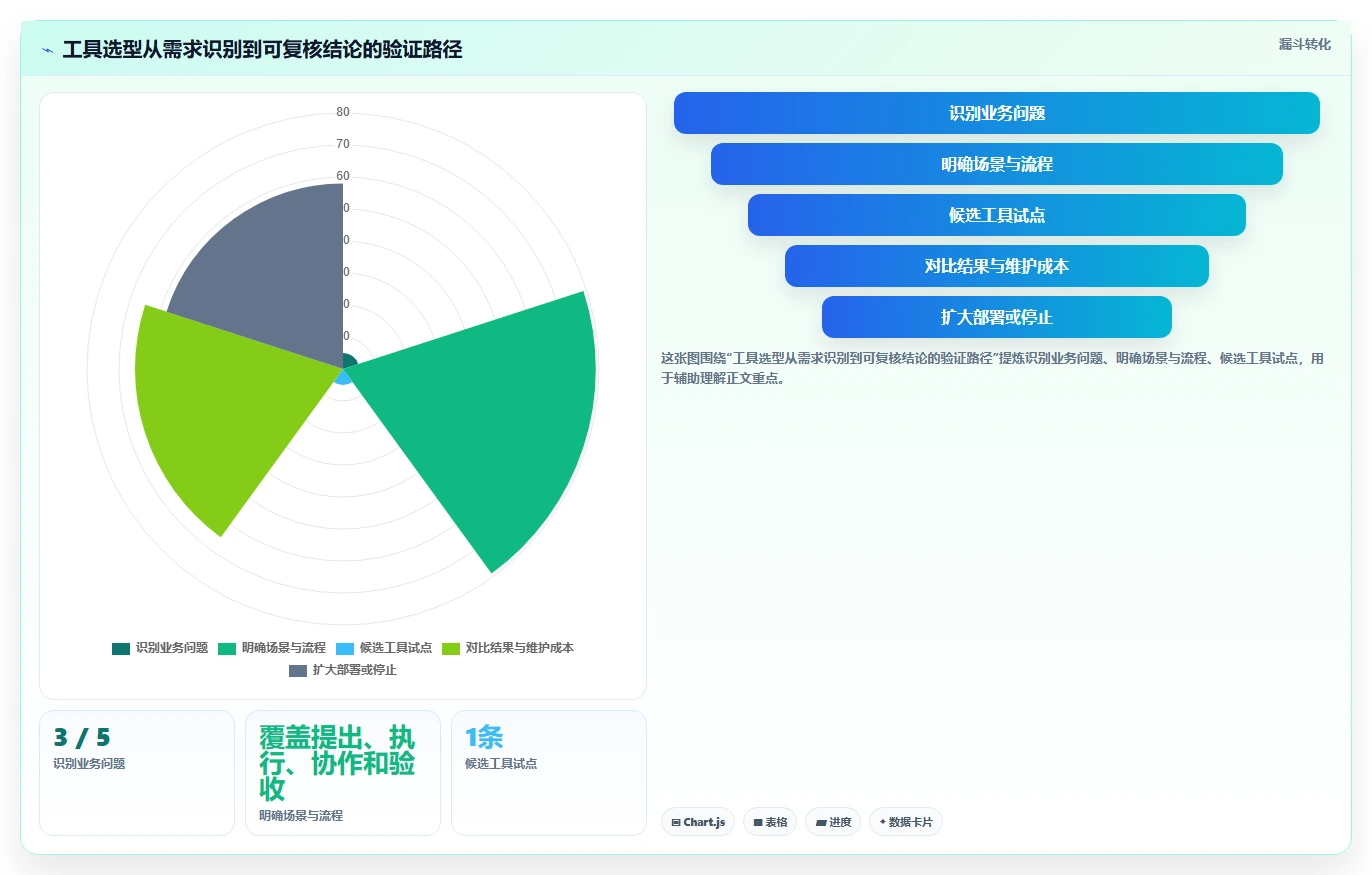Image resolution: width=1372 pixels, height=875 pixels.
Task: Toggle the 扩大部署或停止 legend color swatch
Action: tap(298, 670)
